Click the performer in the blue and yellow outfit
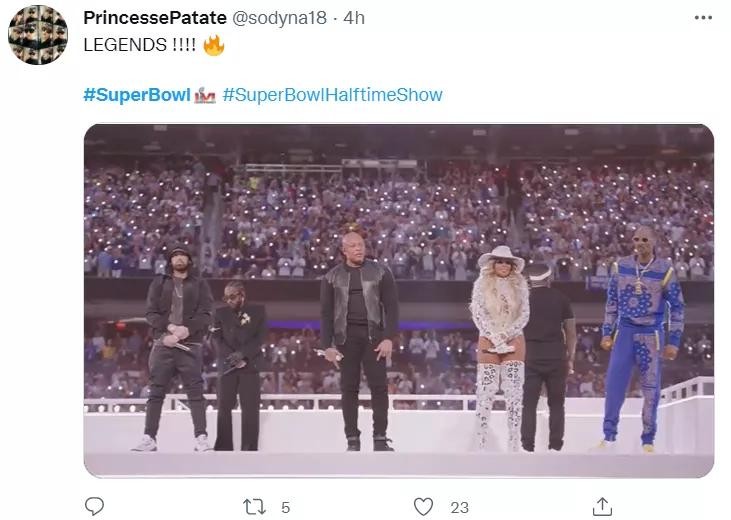 641,335
